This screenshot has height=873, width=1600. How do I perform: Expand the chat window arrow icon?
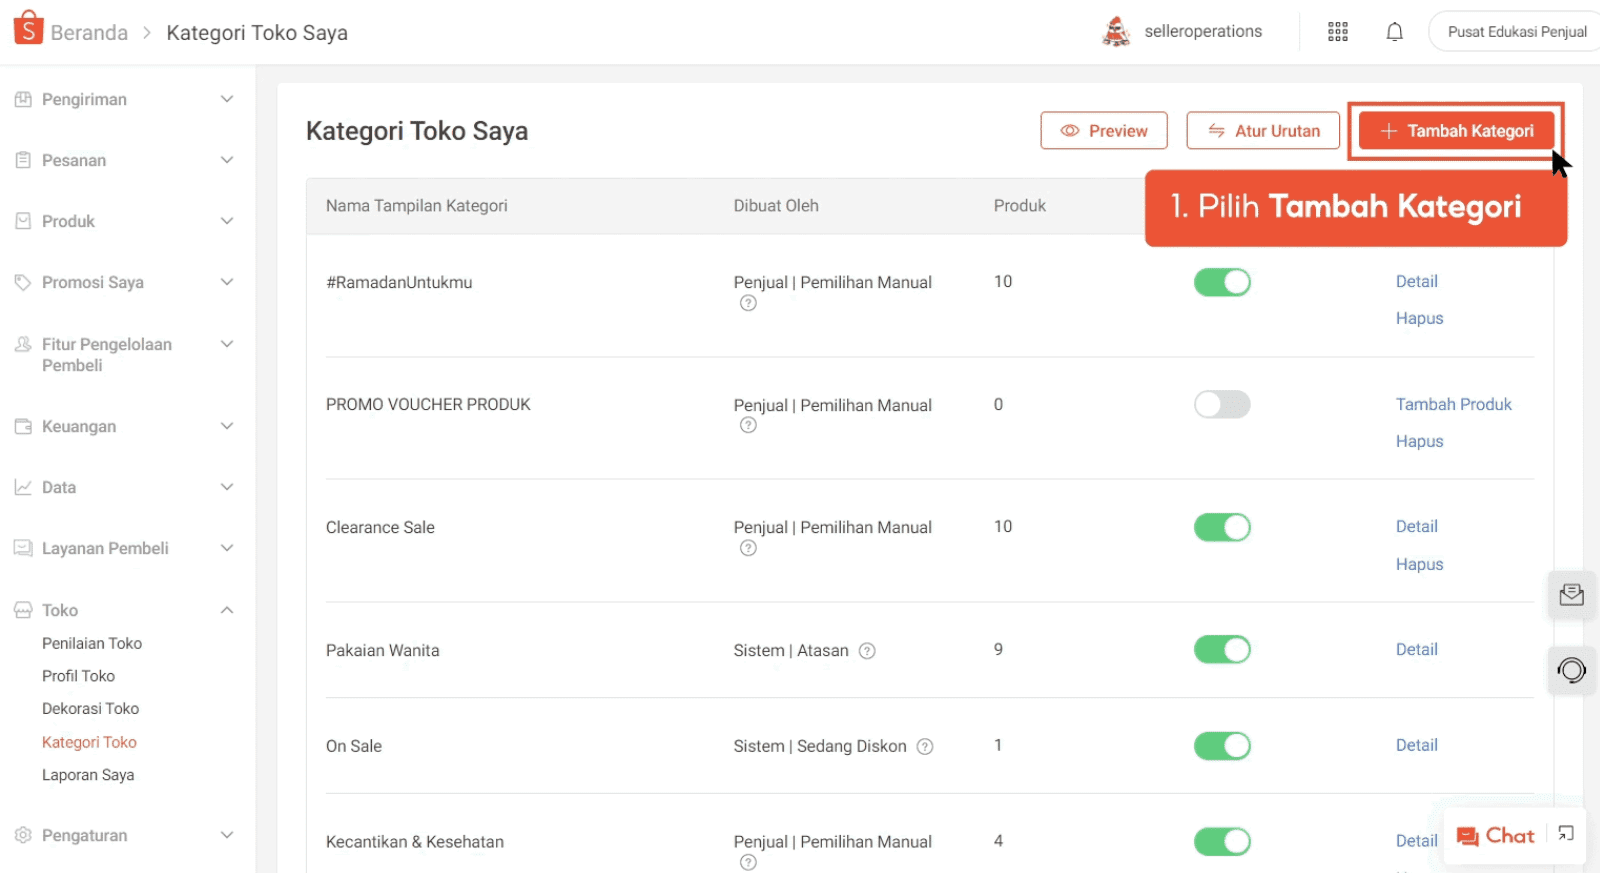1566,834
